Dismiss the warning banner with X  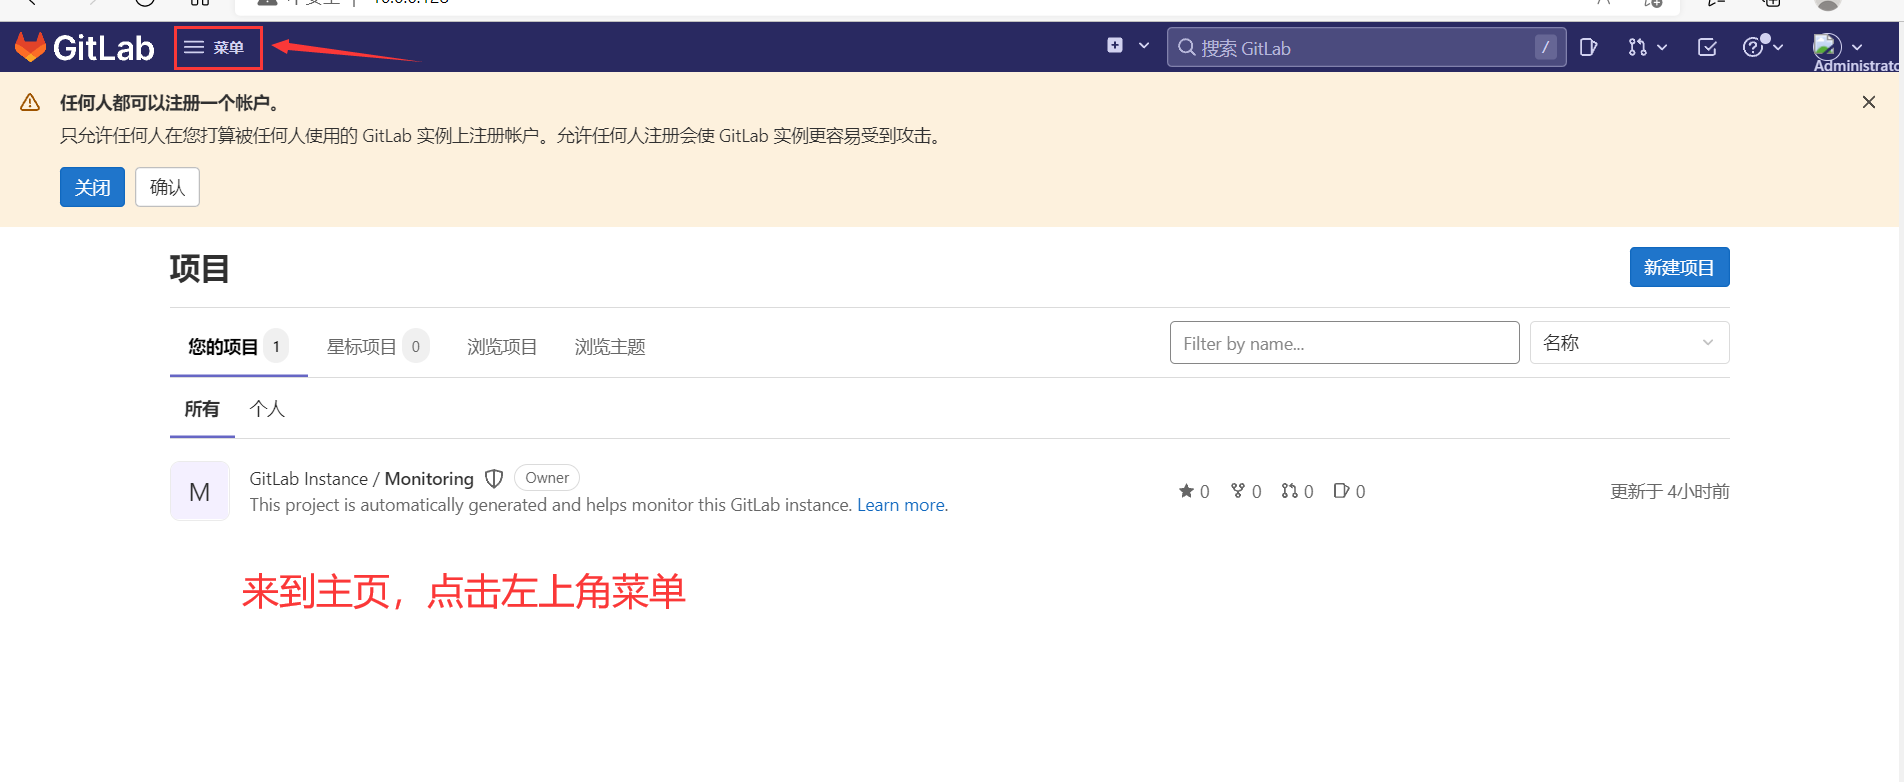(x=1869, y=102)
